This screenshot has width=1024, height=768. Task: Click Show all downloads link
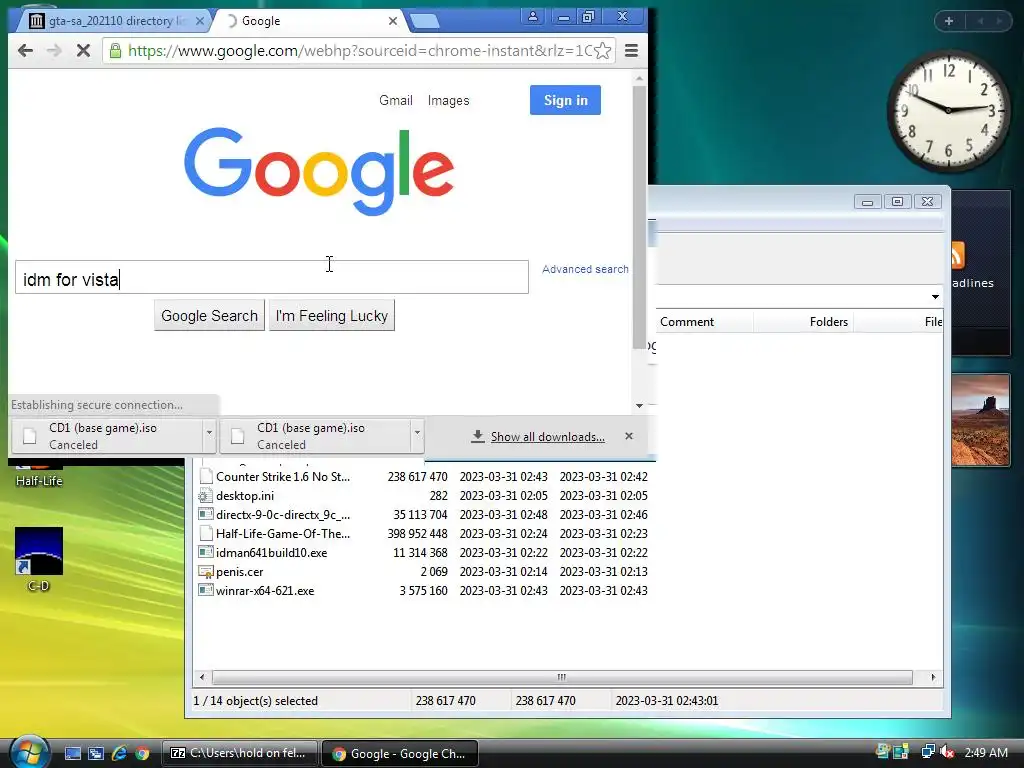[547, 437]
